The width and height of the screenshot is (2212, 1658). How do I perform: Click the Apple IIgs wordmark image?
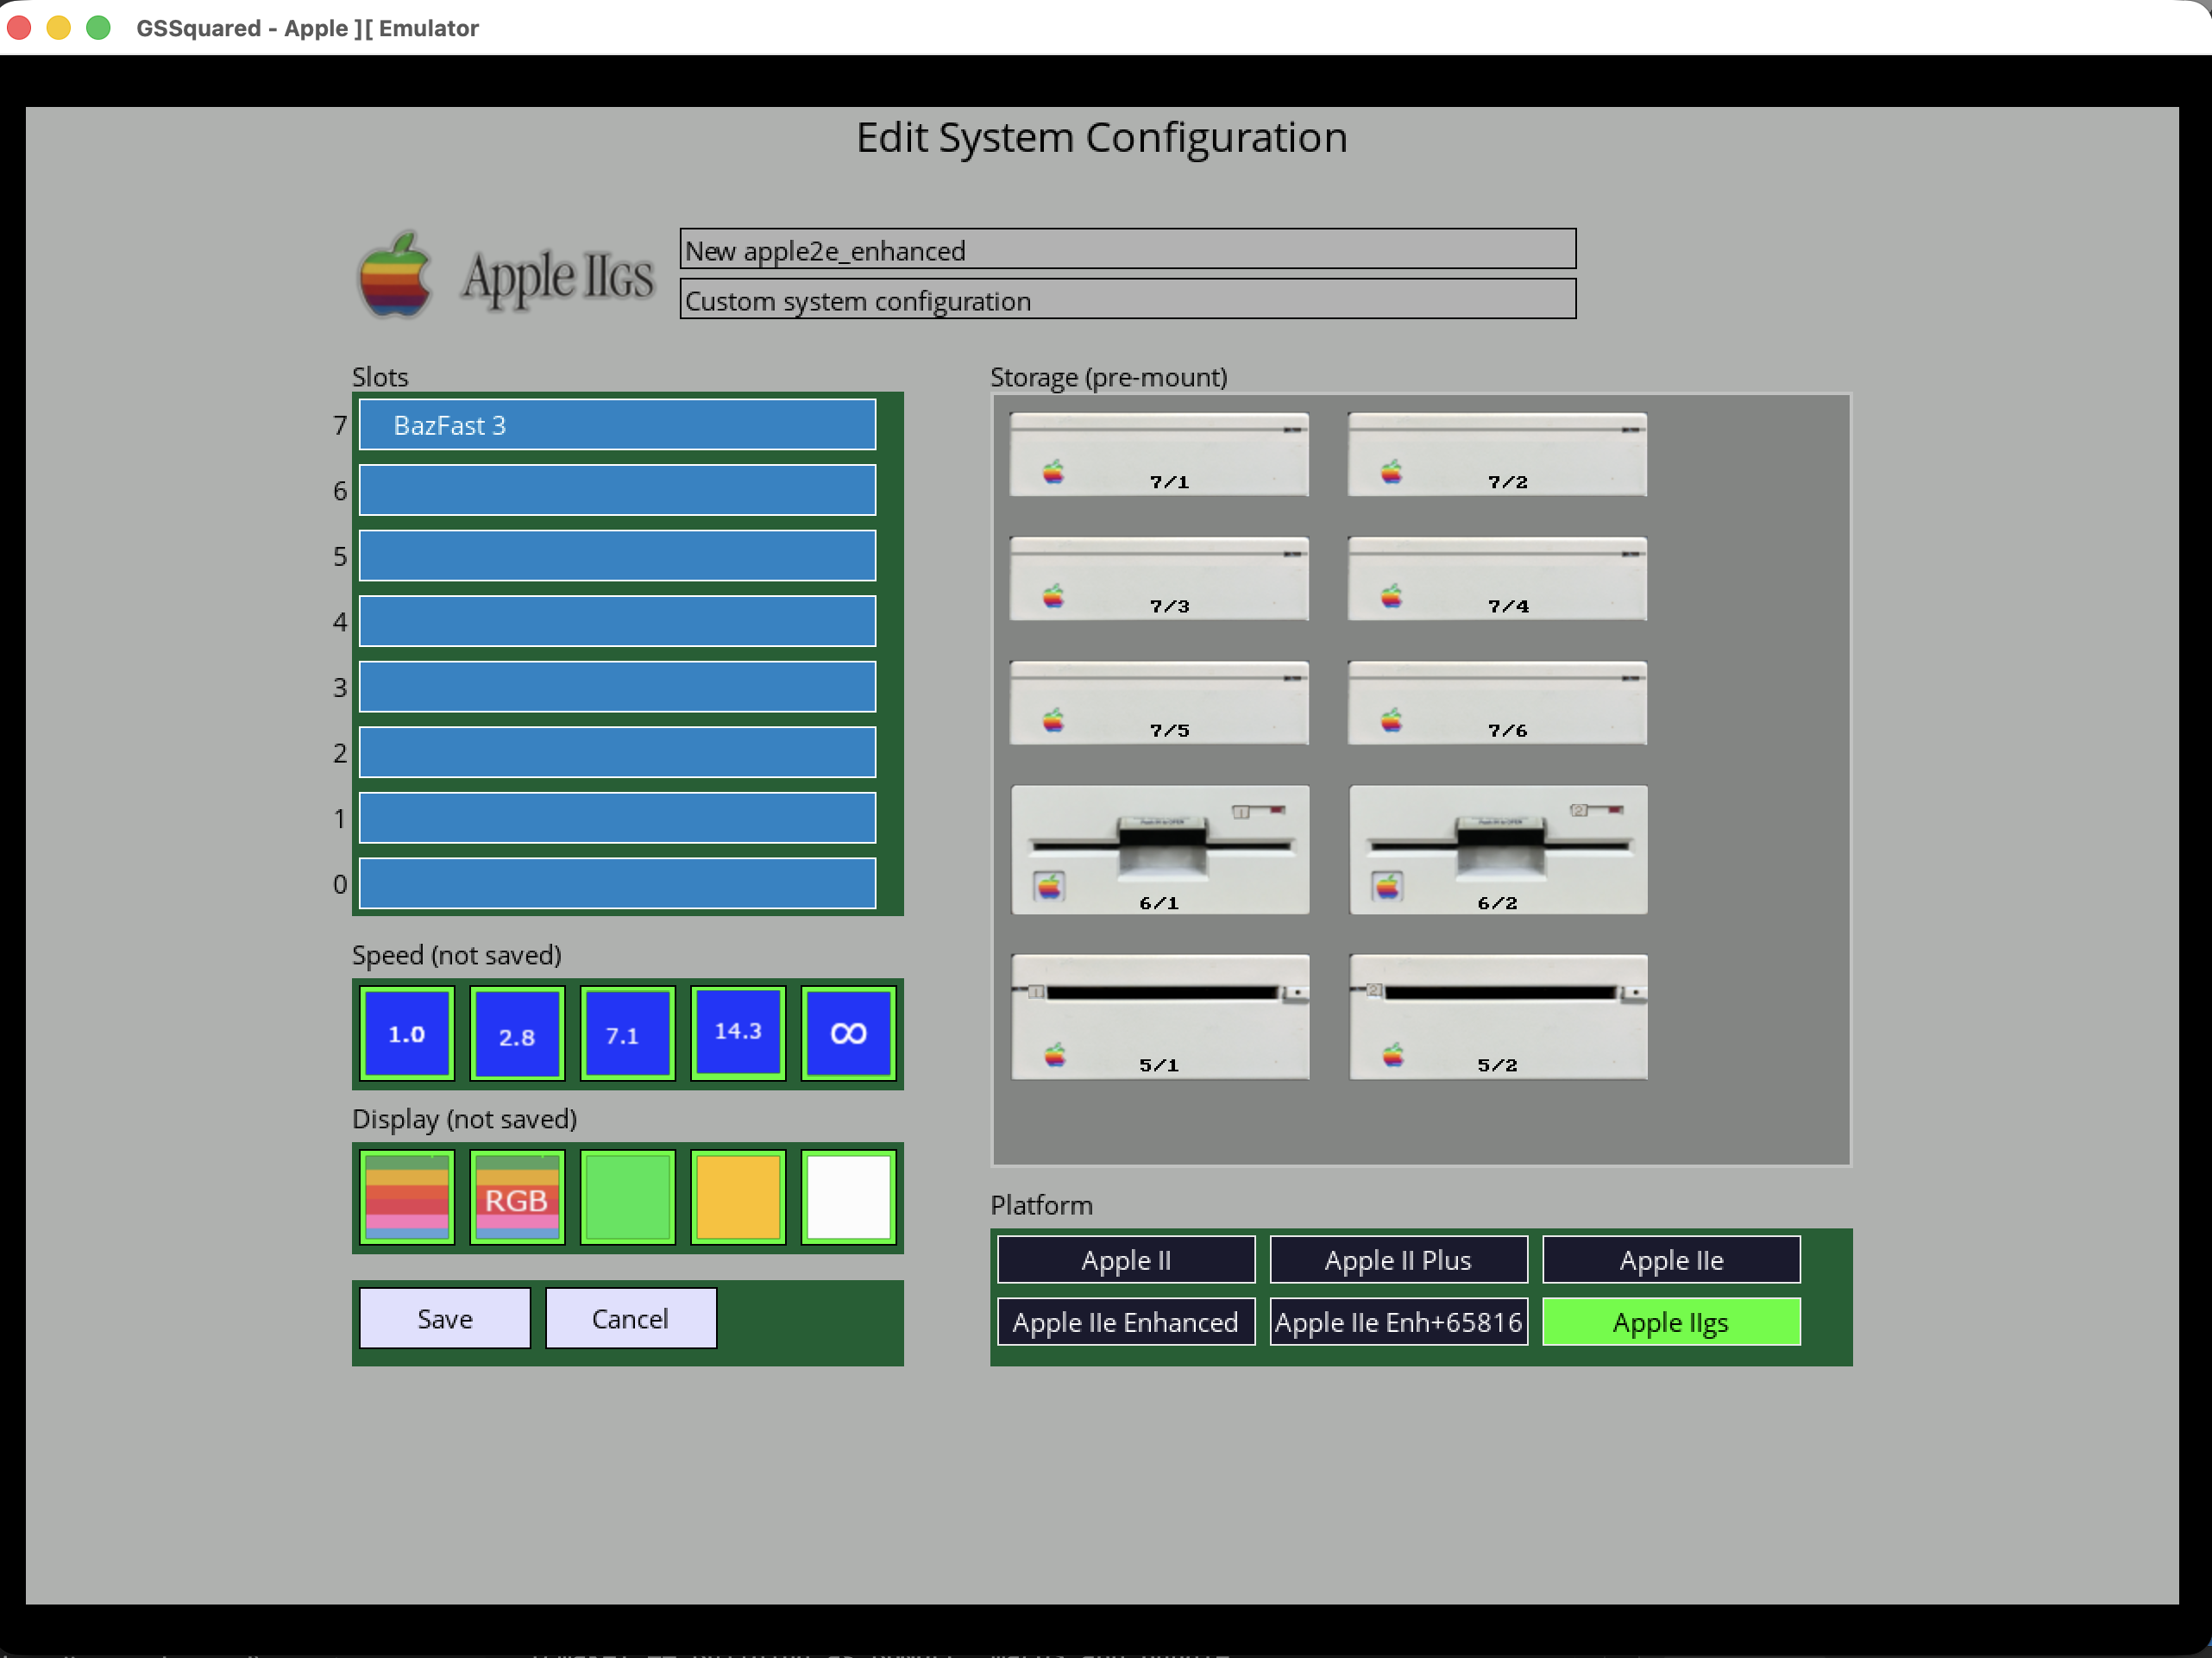(x=558, y=277)
